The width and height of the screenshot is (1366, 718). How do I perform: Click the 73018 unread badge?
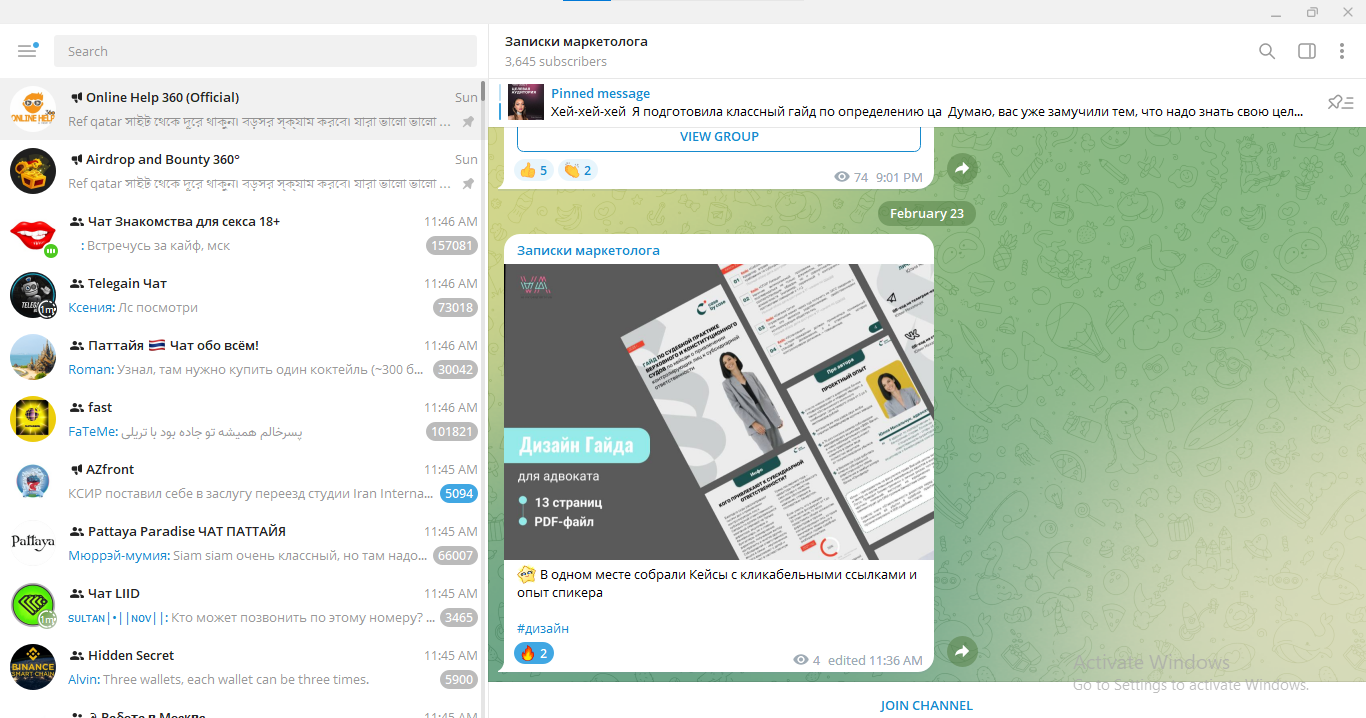click(x=455, y=308)
